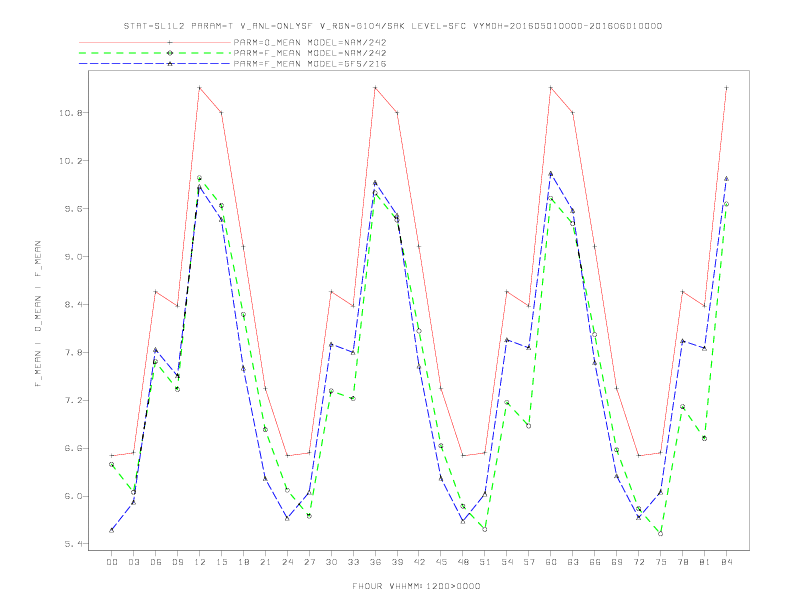Screen dimensions: 792x612
Task: Click green NAM circle marker at hour 84
Action: click(x=727, y=204)
